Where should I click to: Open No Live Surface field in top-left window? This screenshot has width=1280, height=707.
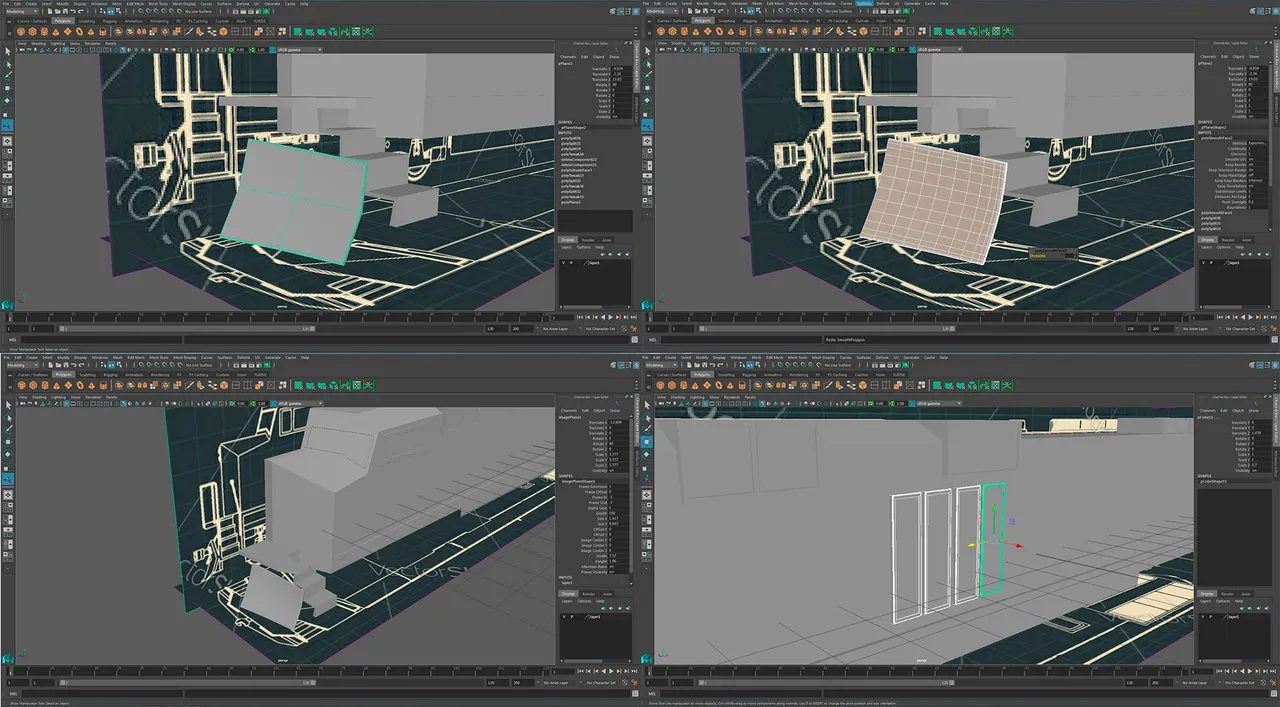(198, 12)
